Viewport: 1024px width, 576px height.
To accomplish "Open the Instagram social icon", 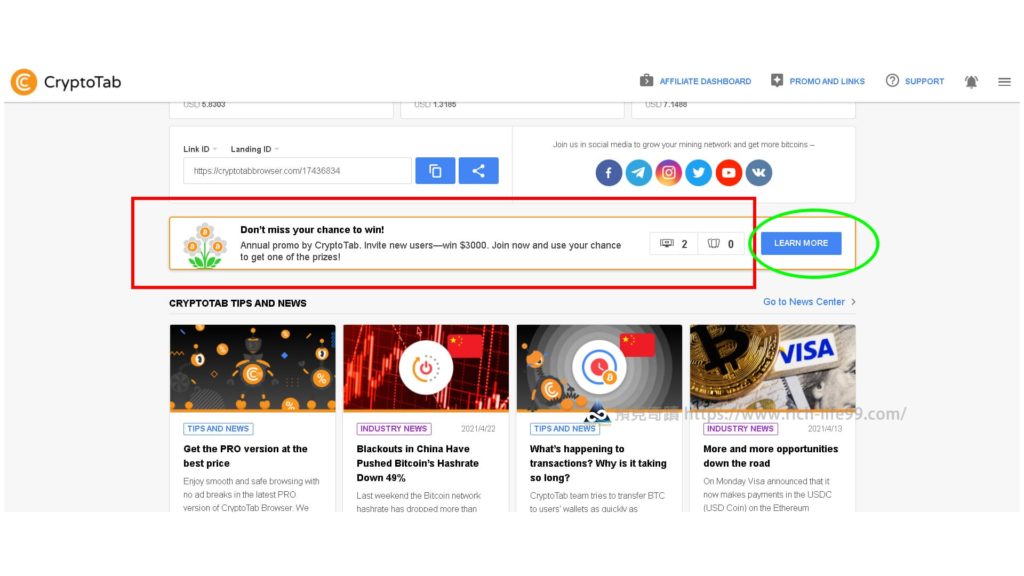I will pos(669,173).
